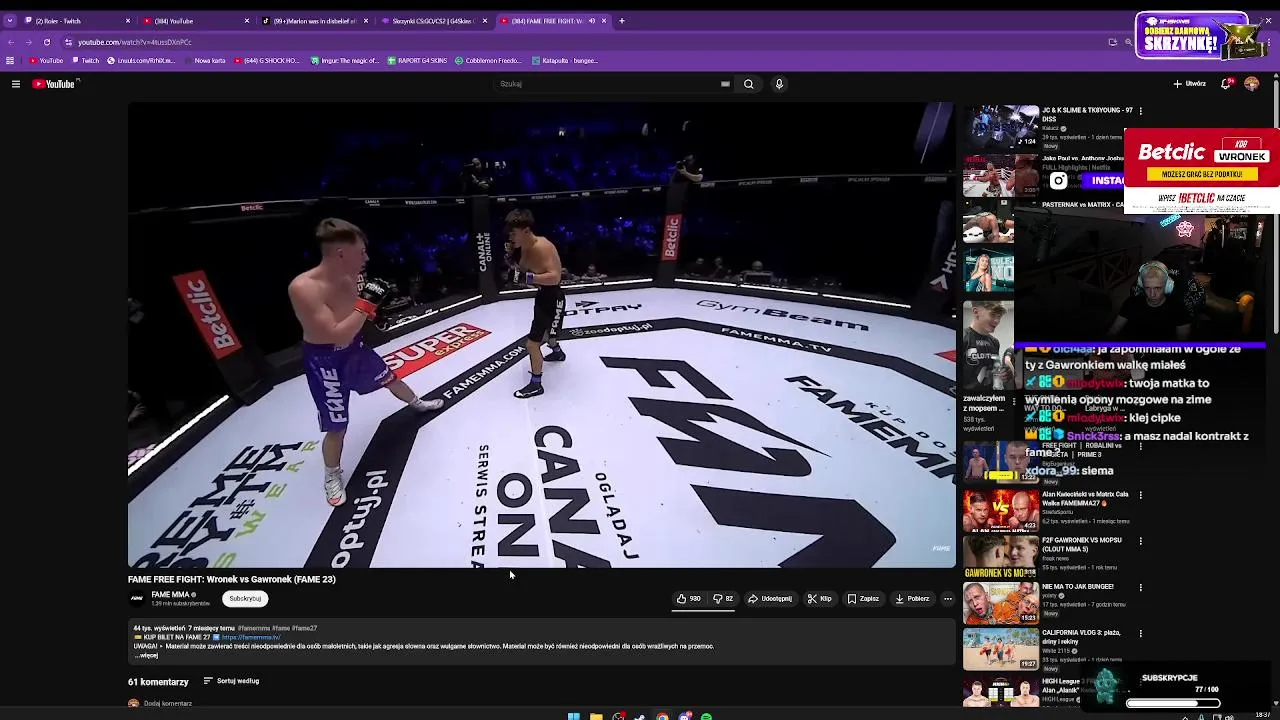Screen dimensions: 1280x720
Task: Click the video player area
Action: 542,335
